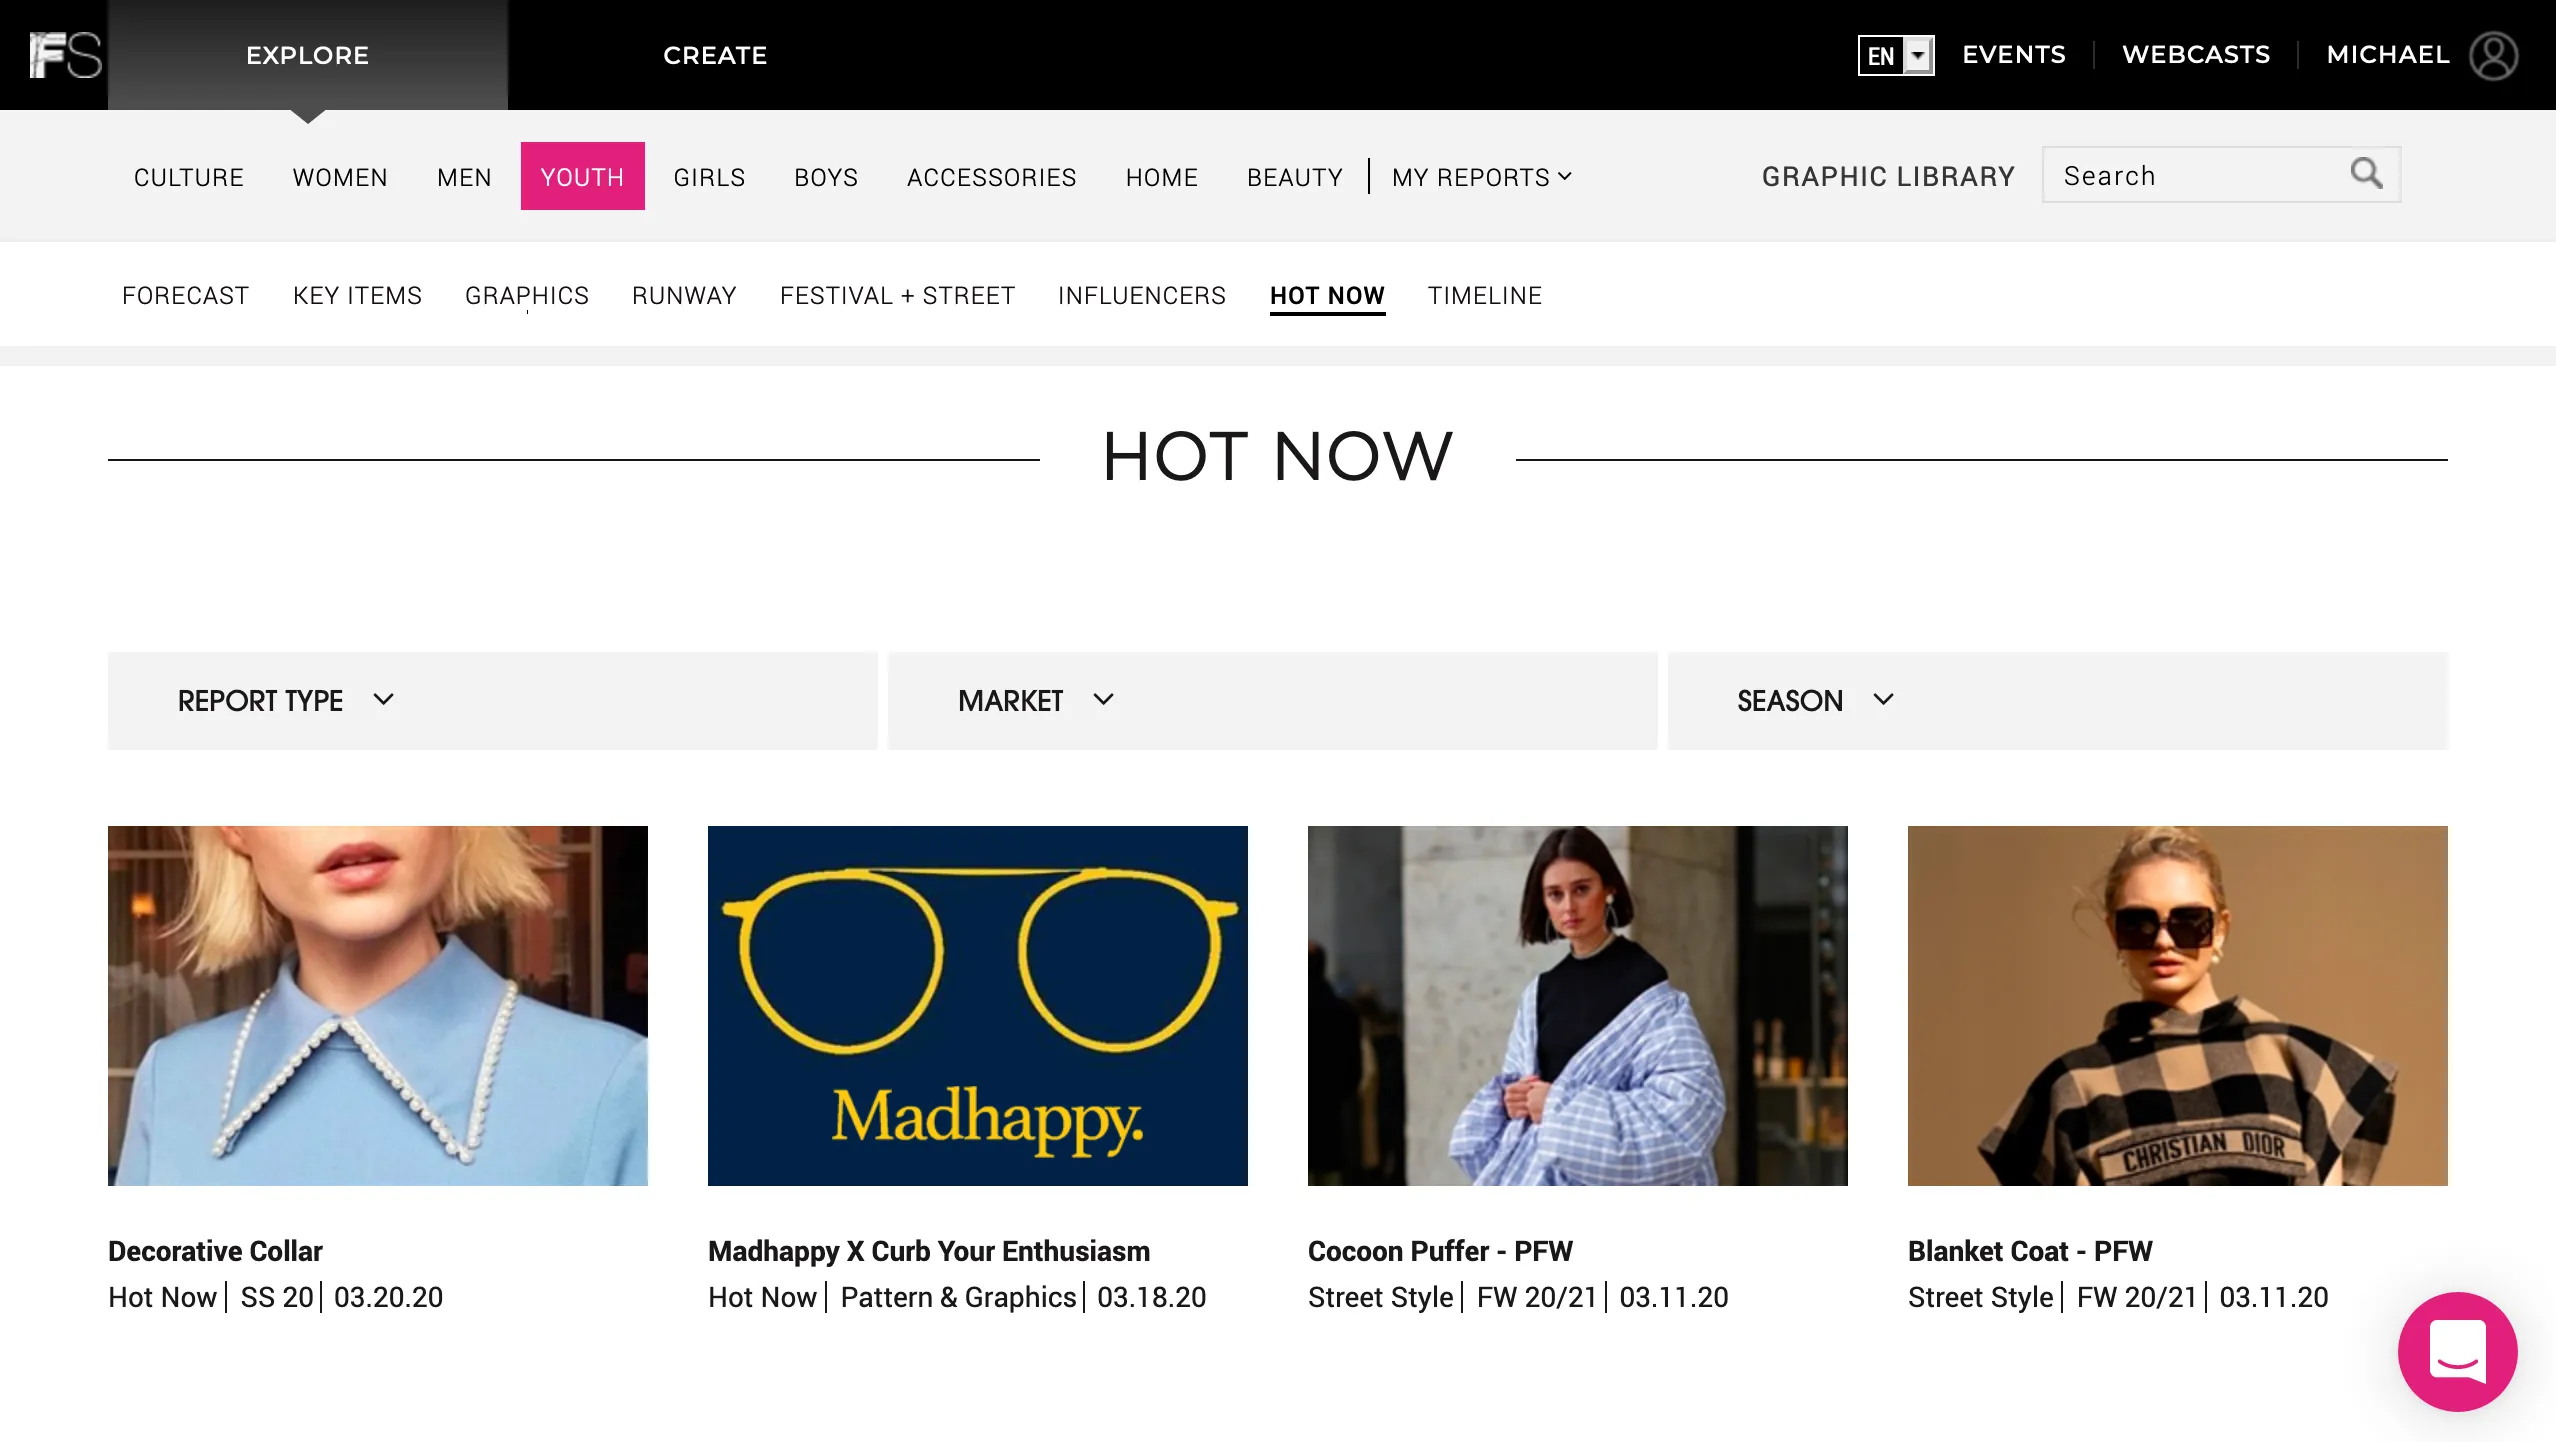
Task: Select the Accessories category
Action: pos(991,177)
